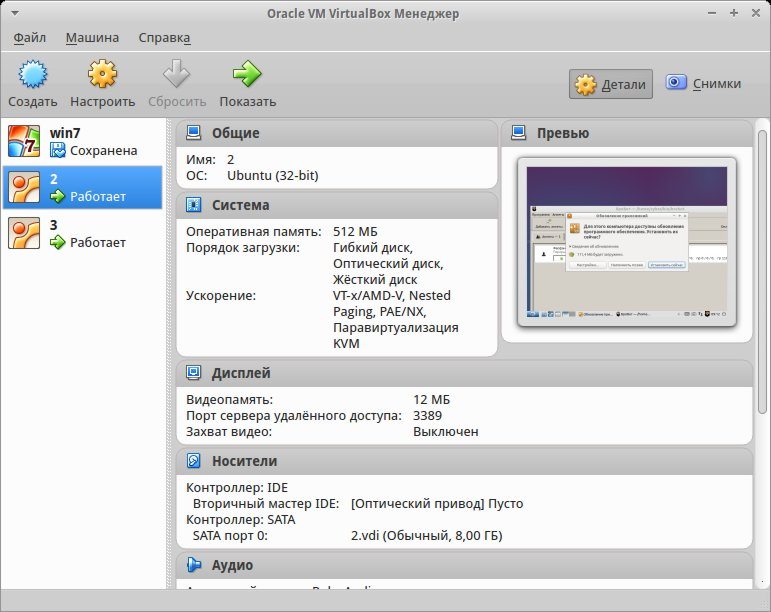Click the 12 МБ video memory value

click(431, 400)
